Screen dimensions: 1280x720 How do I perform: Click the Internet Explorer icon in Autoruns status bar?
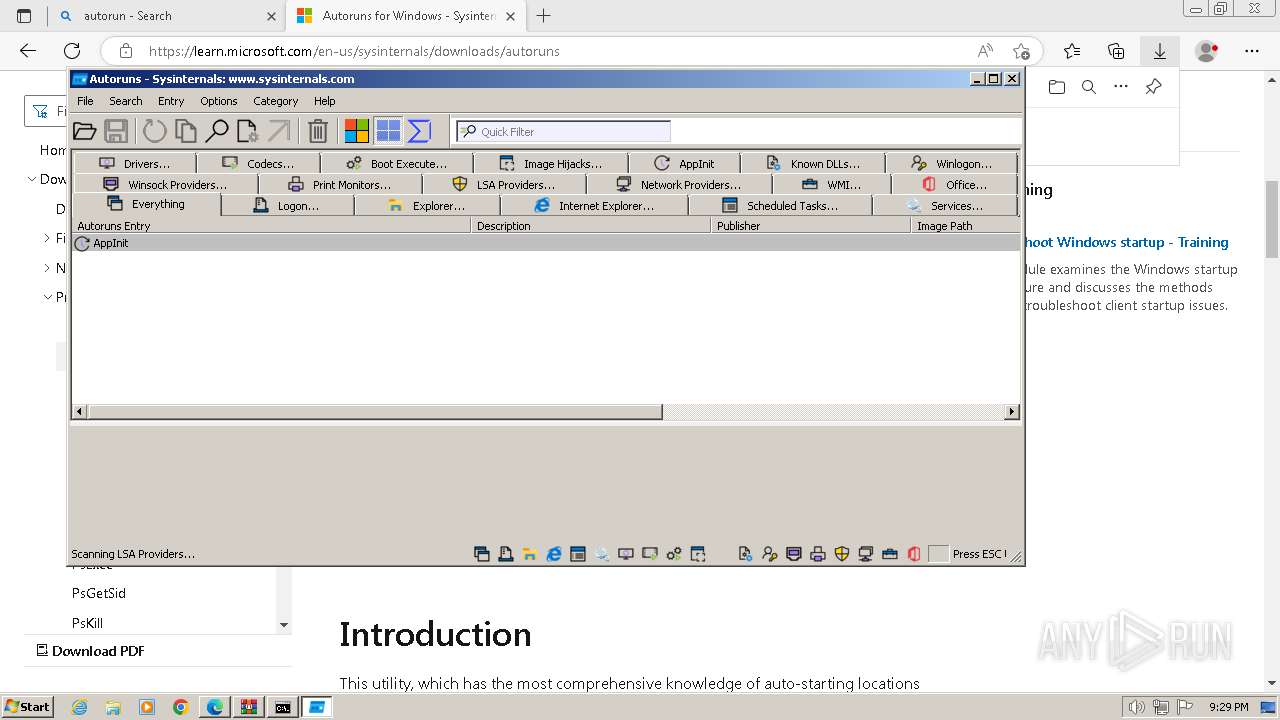(x=553, y=554)
